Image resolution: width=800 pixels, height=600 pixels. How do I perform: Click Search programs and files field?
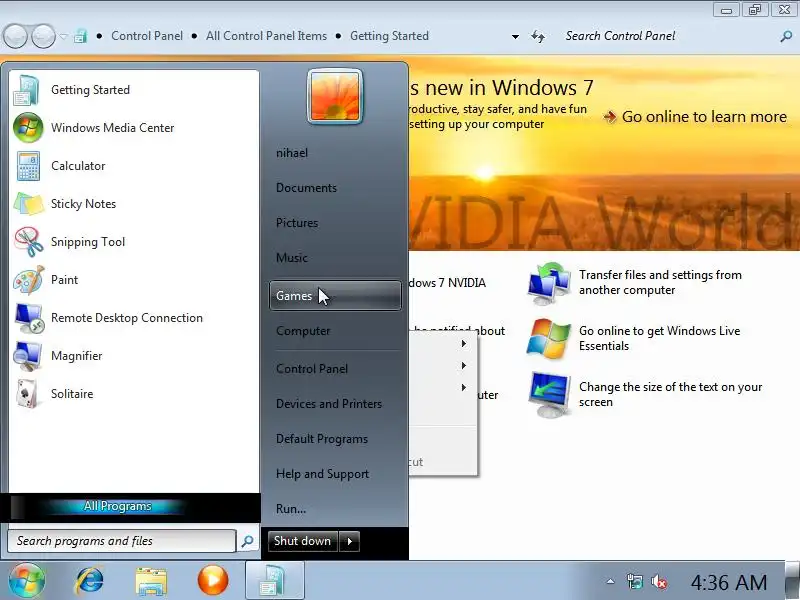[122, 541]
